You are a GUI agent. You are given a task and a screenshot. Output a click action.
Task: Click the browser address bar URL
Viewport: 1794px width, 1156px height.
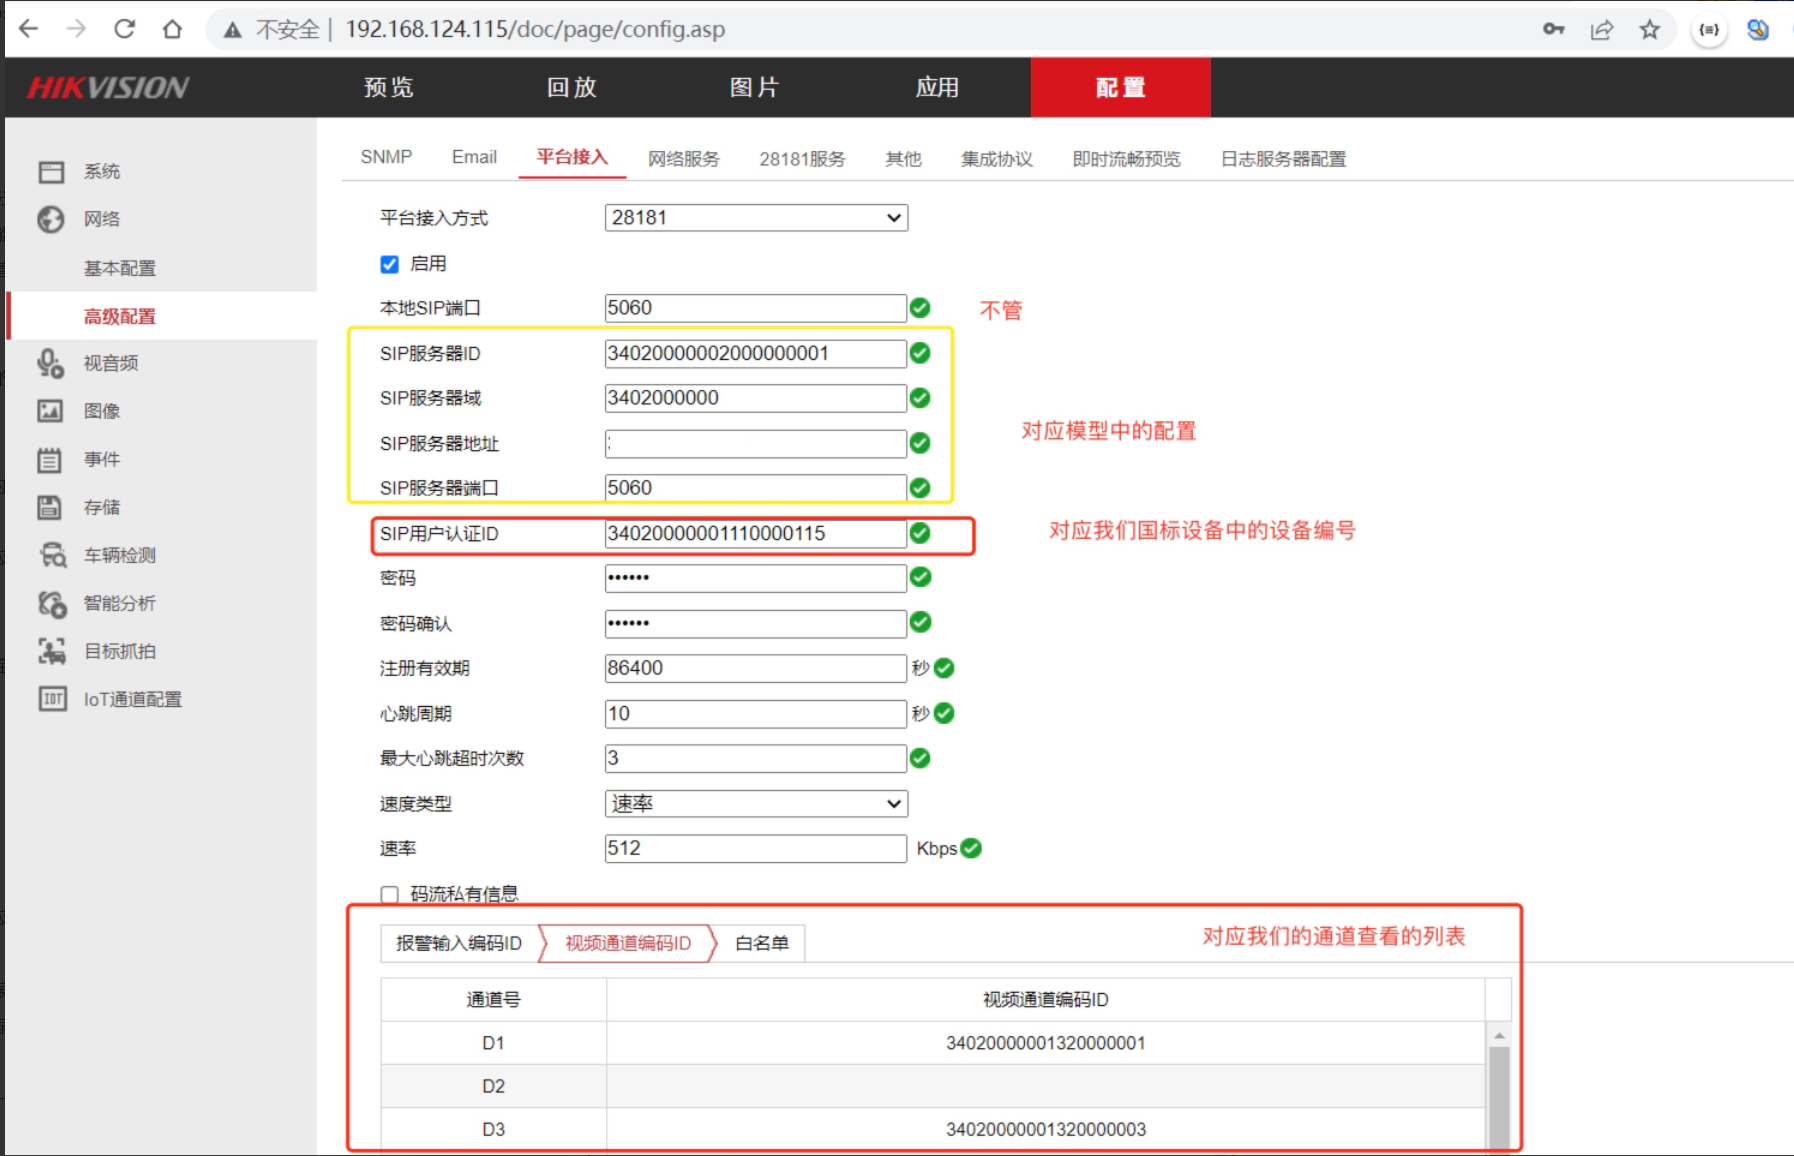point(535,29)
